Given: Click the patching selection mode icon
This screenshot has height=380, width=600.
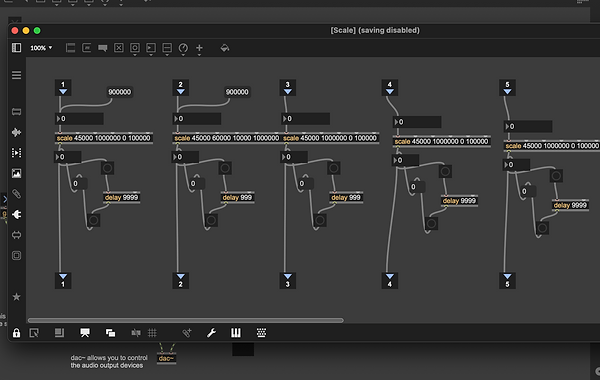Looking at the screenshot, I should [34, 333].
